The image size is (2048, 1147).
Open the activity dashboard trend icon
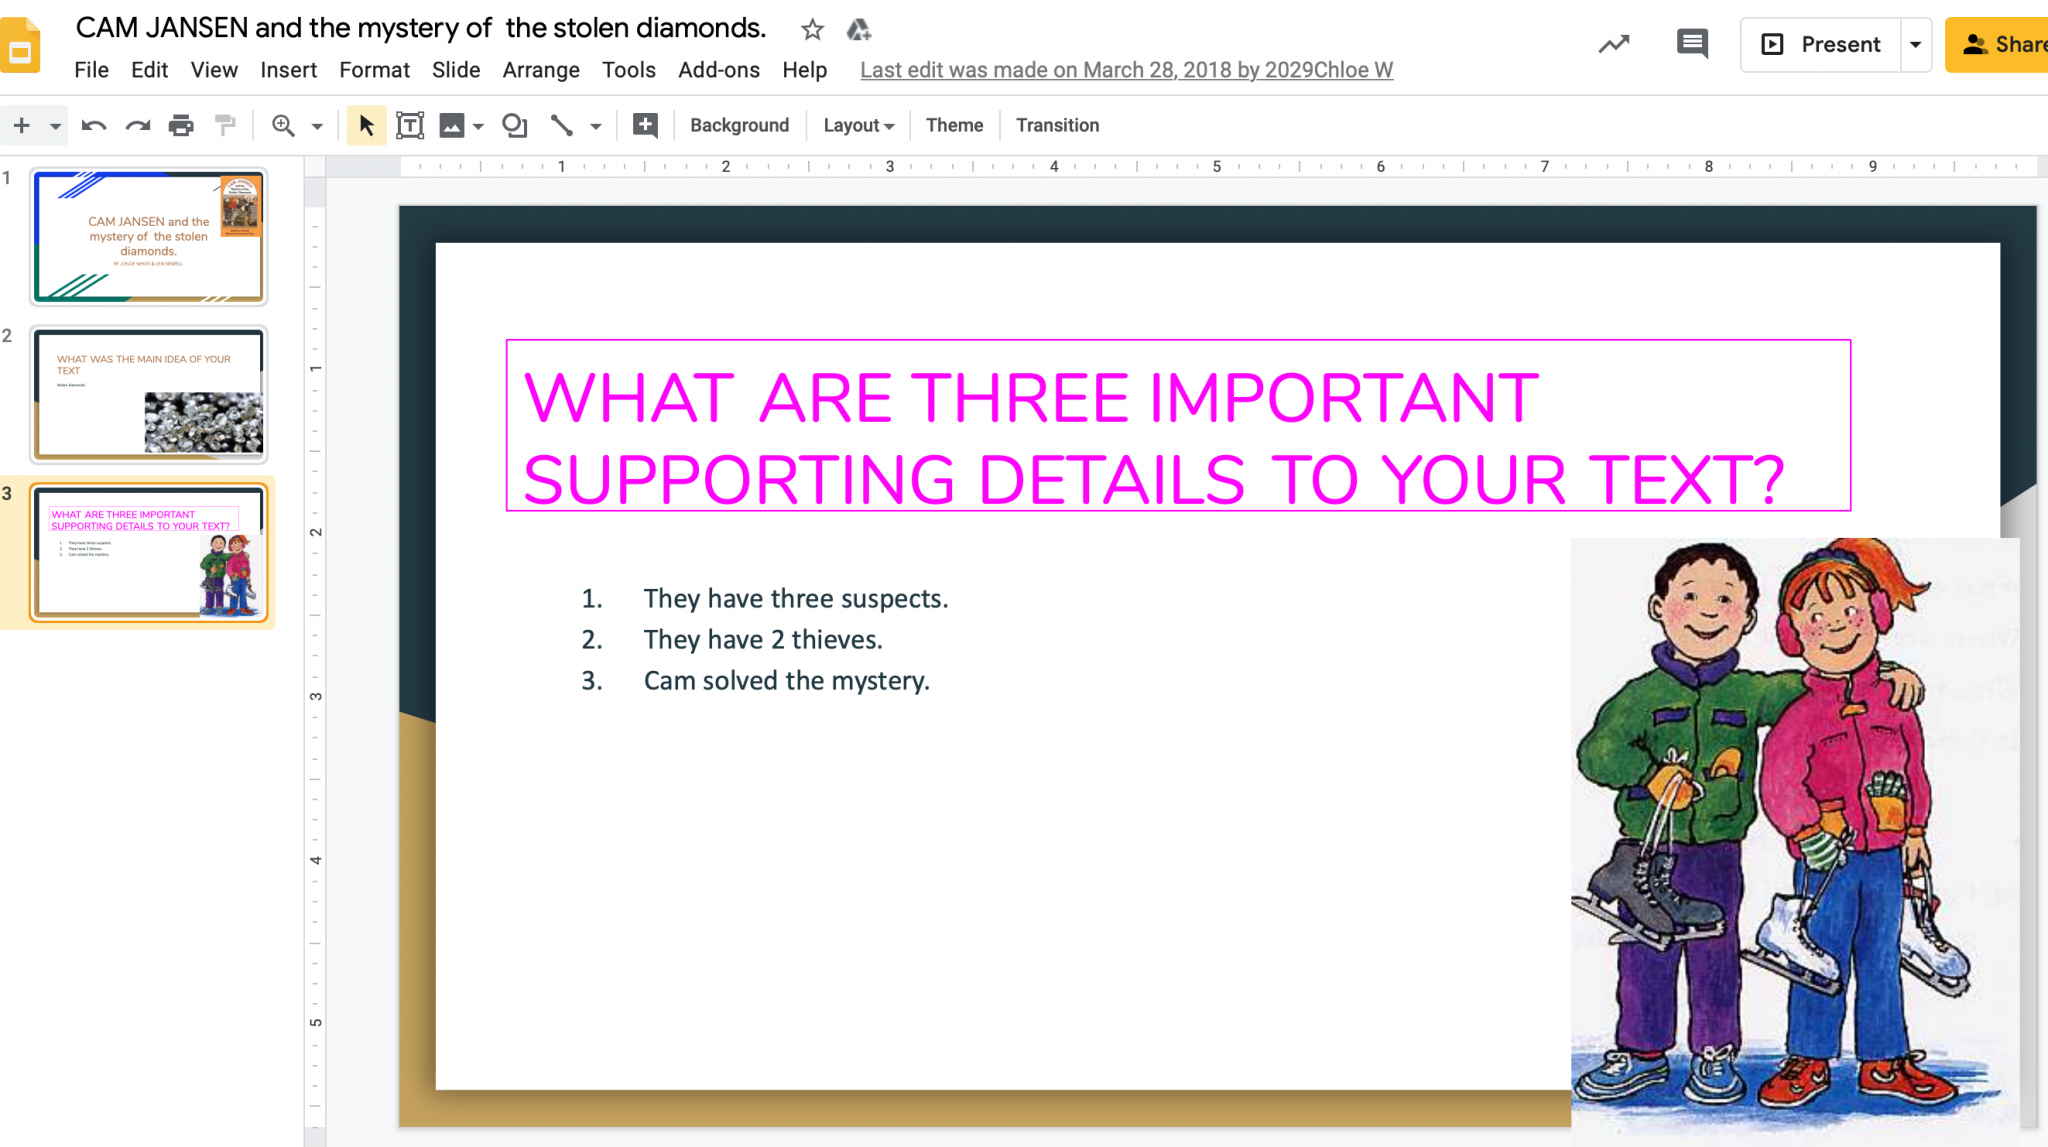1613,44
